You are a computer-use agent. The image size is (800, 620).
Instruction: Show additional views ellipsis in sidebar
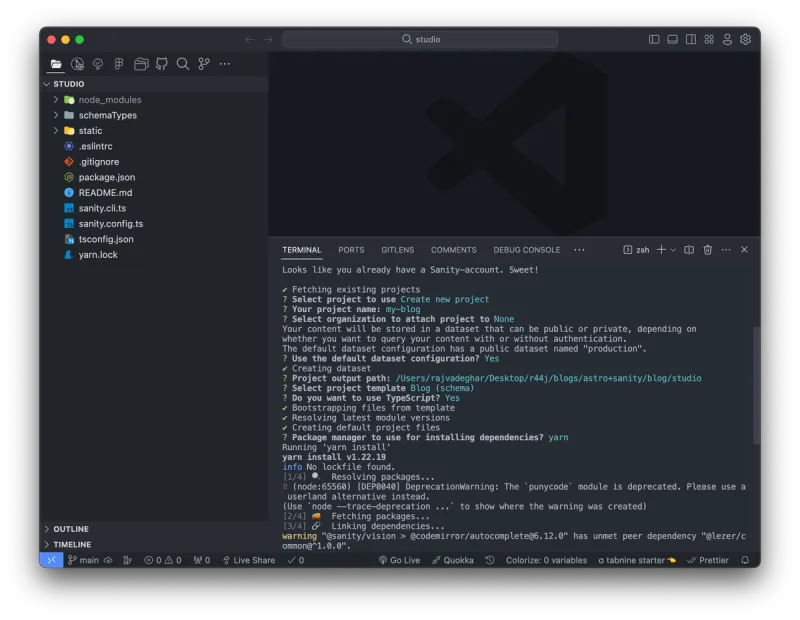tap(224, 64)
